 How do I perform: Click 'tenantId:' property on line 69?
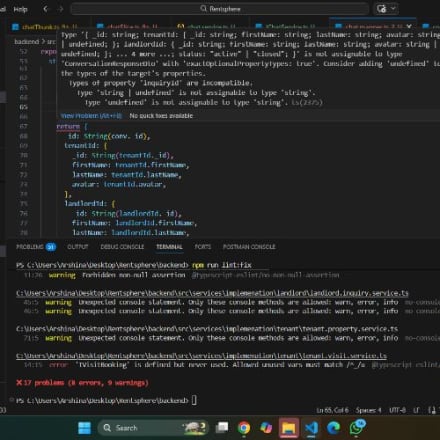click(82, 146)
